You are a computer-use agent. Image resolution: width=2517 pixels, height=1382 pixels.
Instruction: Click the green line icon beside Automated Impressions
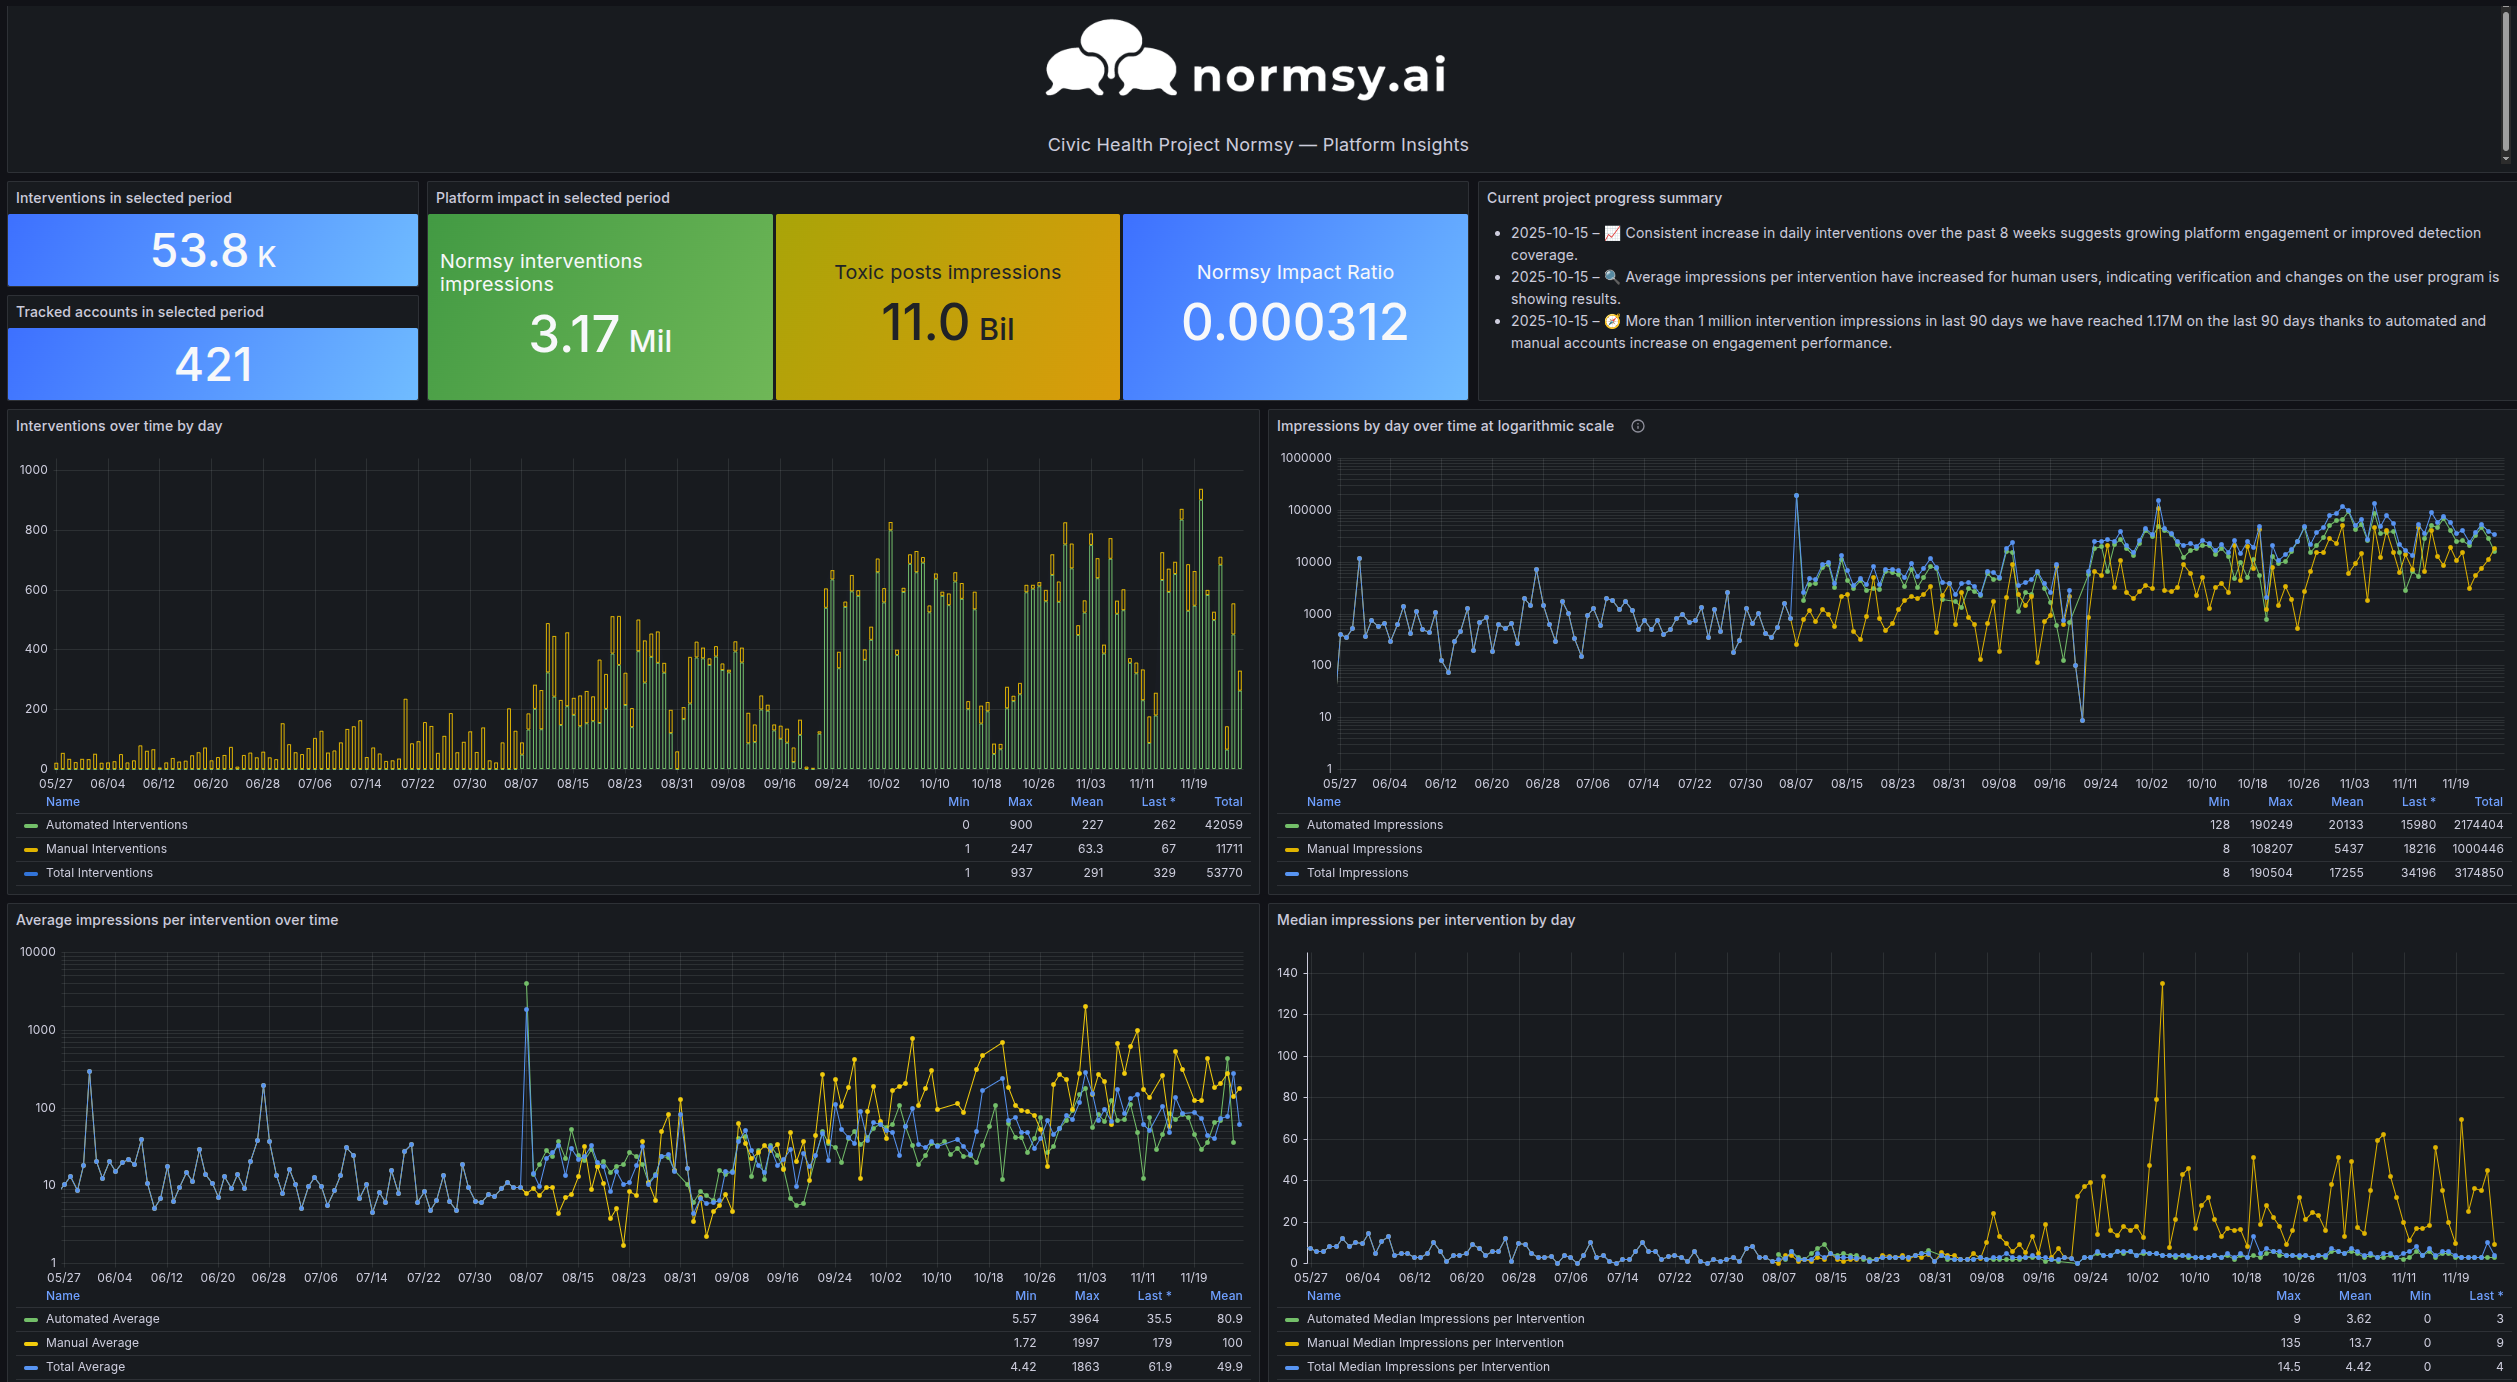point(1291,824)
